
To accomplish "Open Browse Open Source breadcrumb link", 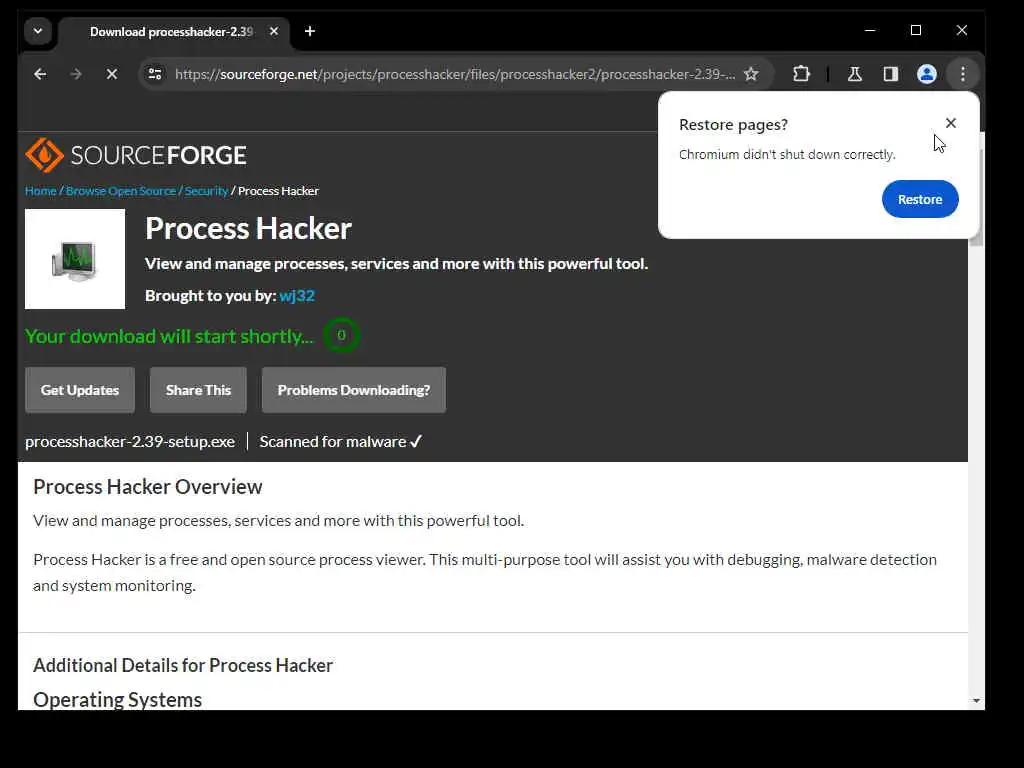I will click(x=121, y=191).
